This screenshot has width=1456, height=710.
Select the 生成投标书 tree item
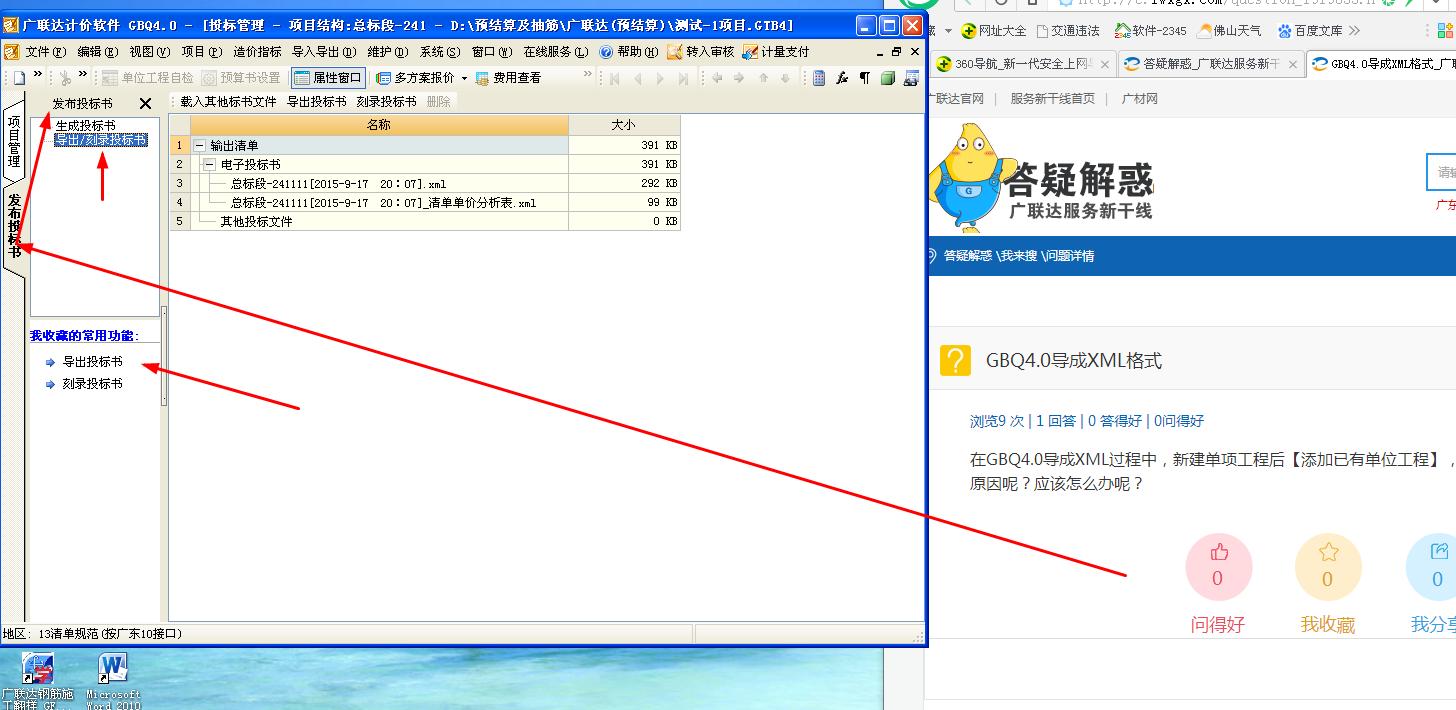(x=85, y=126)
